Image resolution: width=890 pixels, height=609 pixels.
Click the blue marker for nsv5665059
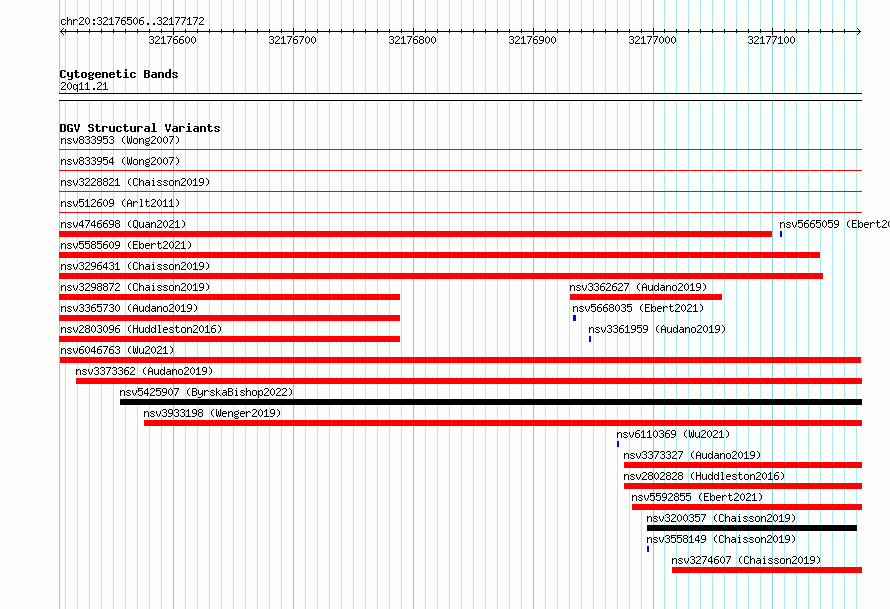(x=781, y=234)
